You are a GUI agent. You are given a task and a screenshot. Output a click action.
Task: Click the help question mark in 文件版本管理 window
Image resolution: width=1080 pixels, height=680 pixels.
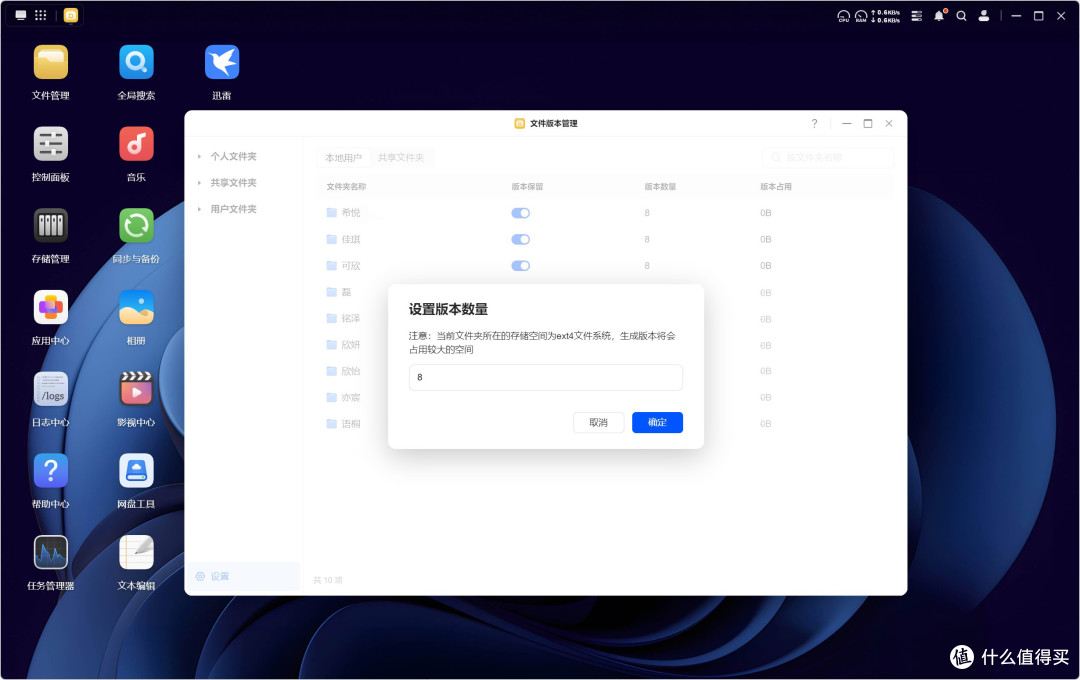[814, 123]
